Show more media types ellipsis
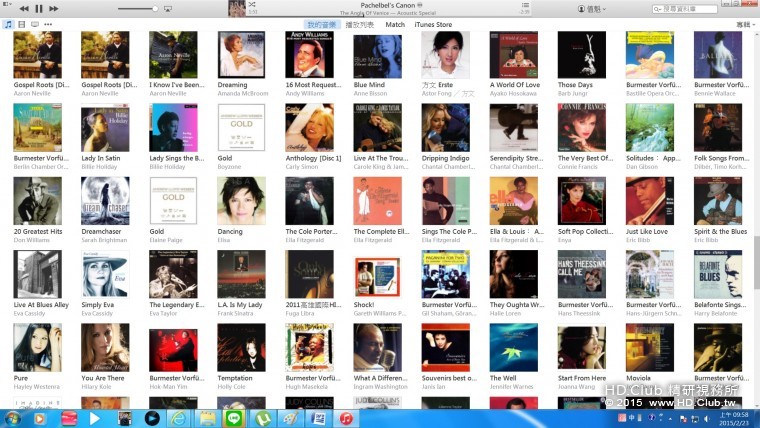This screenshot has height=428, width=760. coord(48,24)
